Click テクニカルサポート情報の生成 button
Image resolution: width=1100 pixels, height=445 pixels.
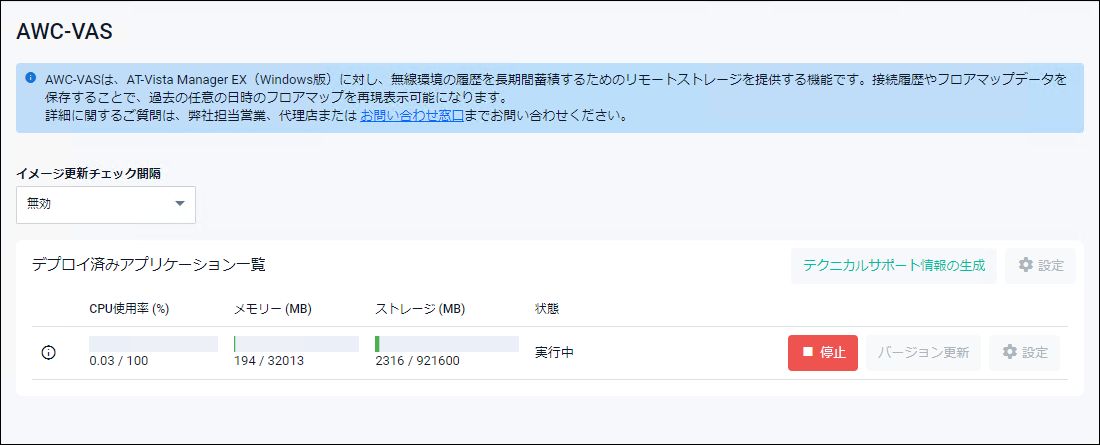pyautogui.click(x=894, y=265)
